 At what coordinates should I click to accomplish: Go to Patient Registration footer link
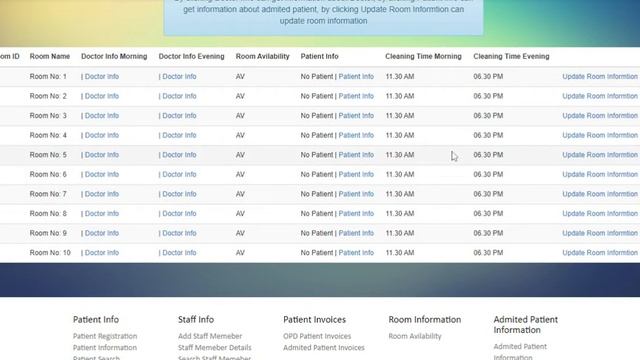coord(105,336)
